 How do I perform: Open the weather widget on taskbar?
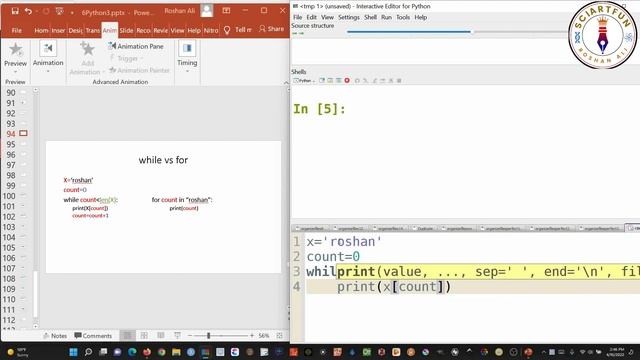click(x=17, y=352)
